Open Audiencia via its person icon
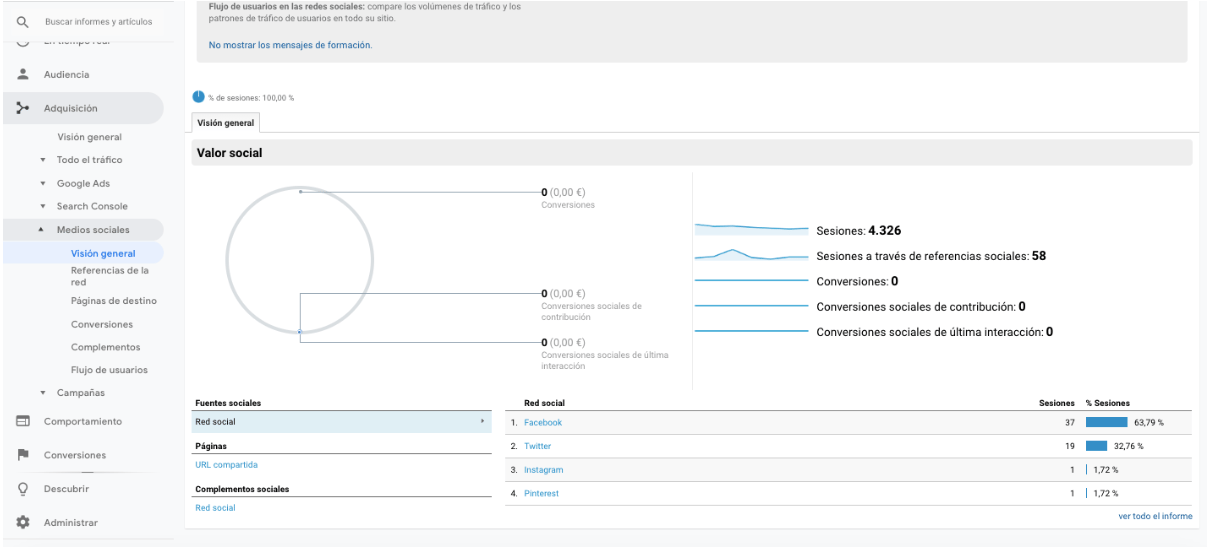Viewport: 1207px width, 551px height. click(22, 74)
